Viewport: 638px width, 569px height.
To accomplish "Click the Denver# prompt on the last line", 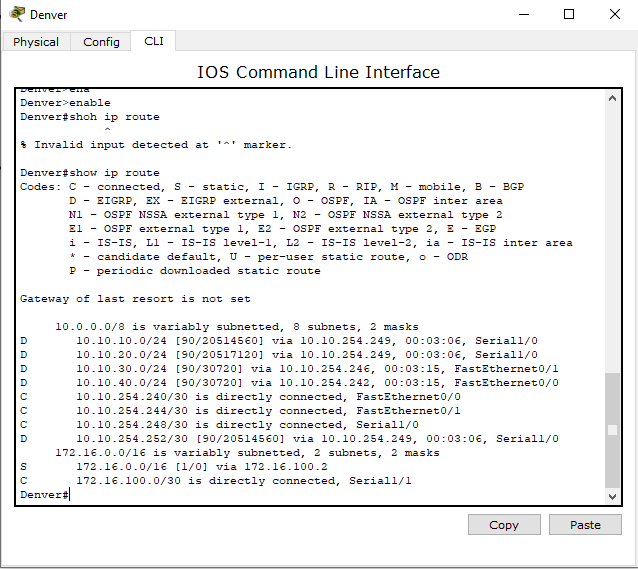I will tap(44, 495).
